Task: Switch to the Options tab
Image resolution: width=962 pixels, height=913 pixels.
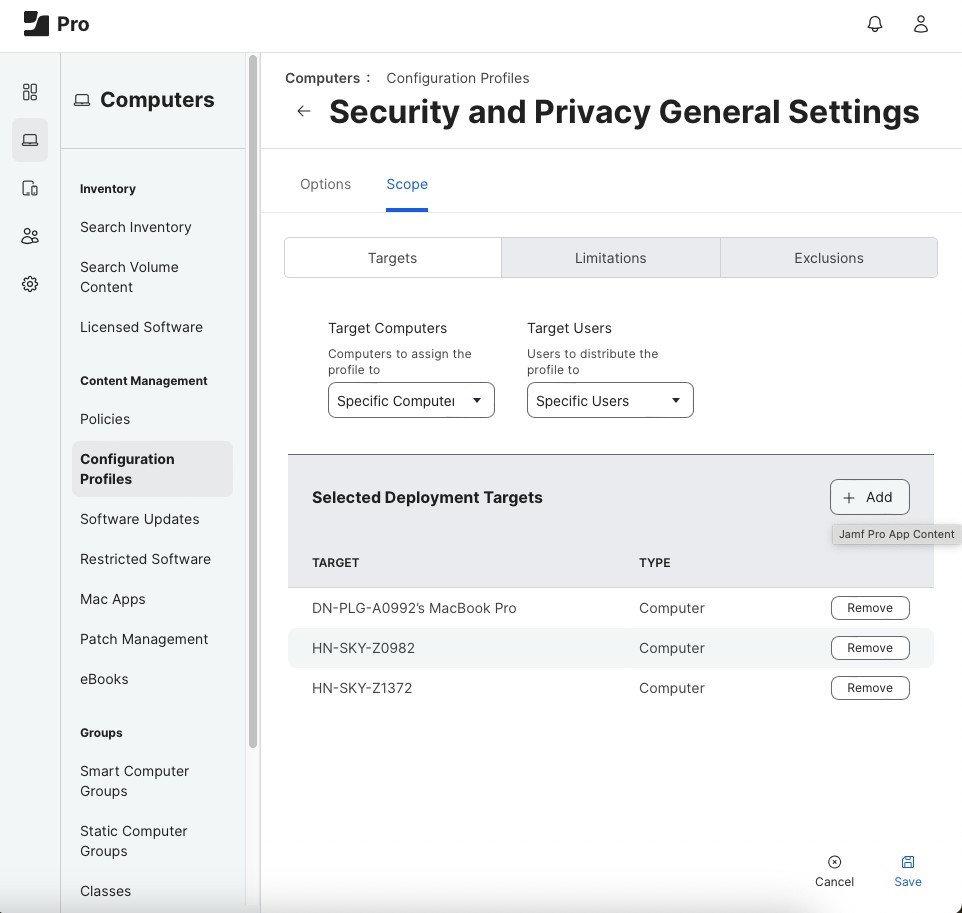Action: pos(325,184)
